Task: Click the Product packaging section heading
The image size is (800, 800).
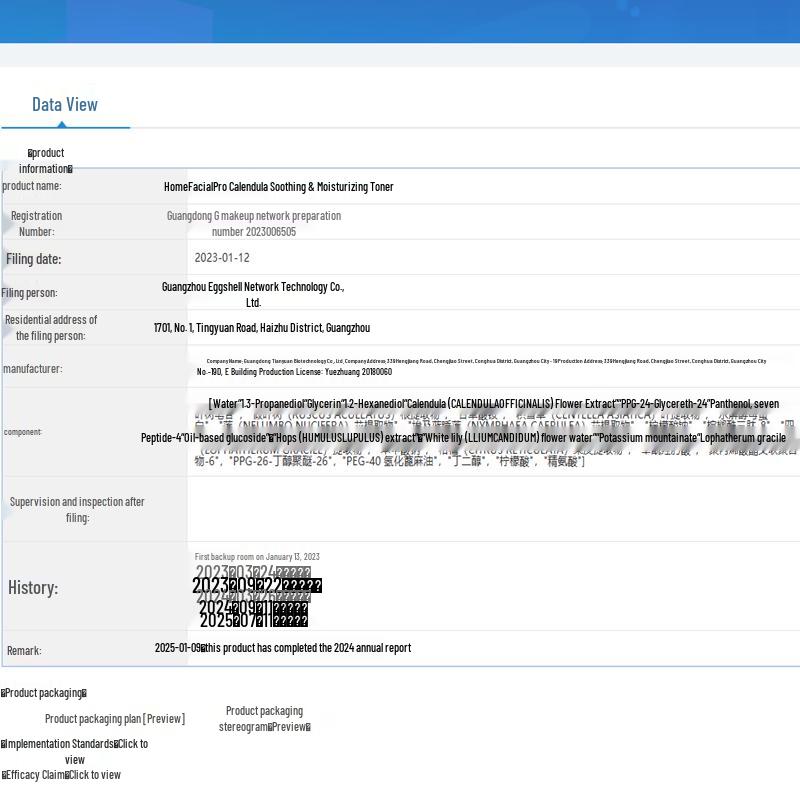Action: click(43, 693)
